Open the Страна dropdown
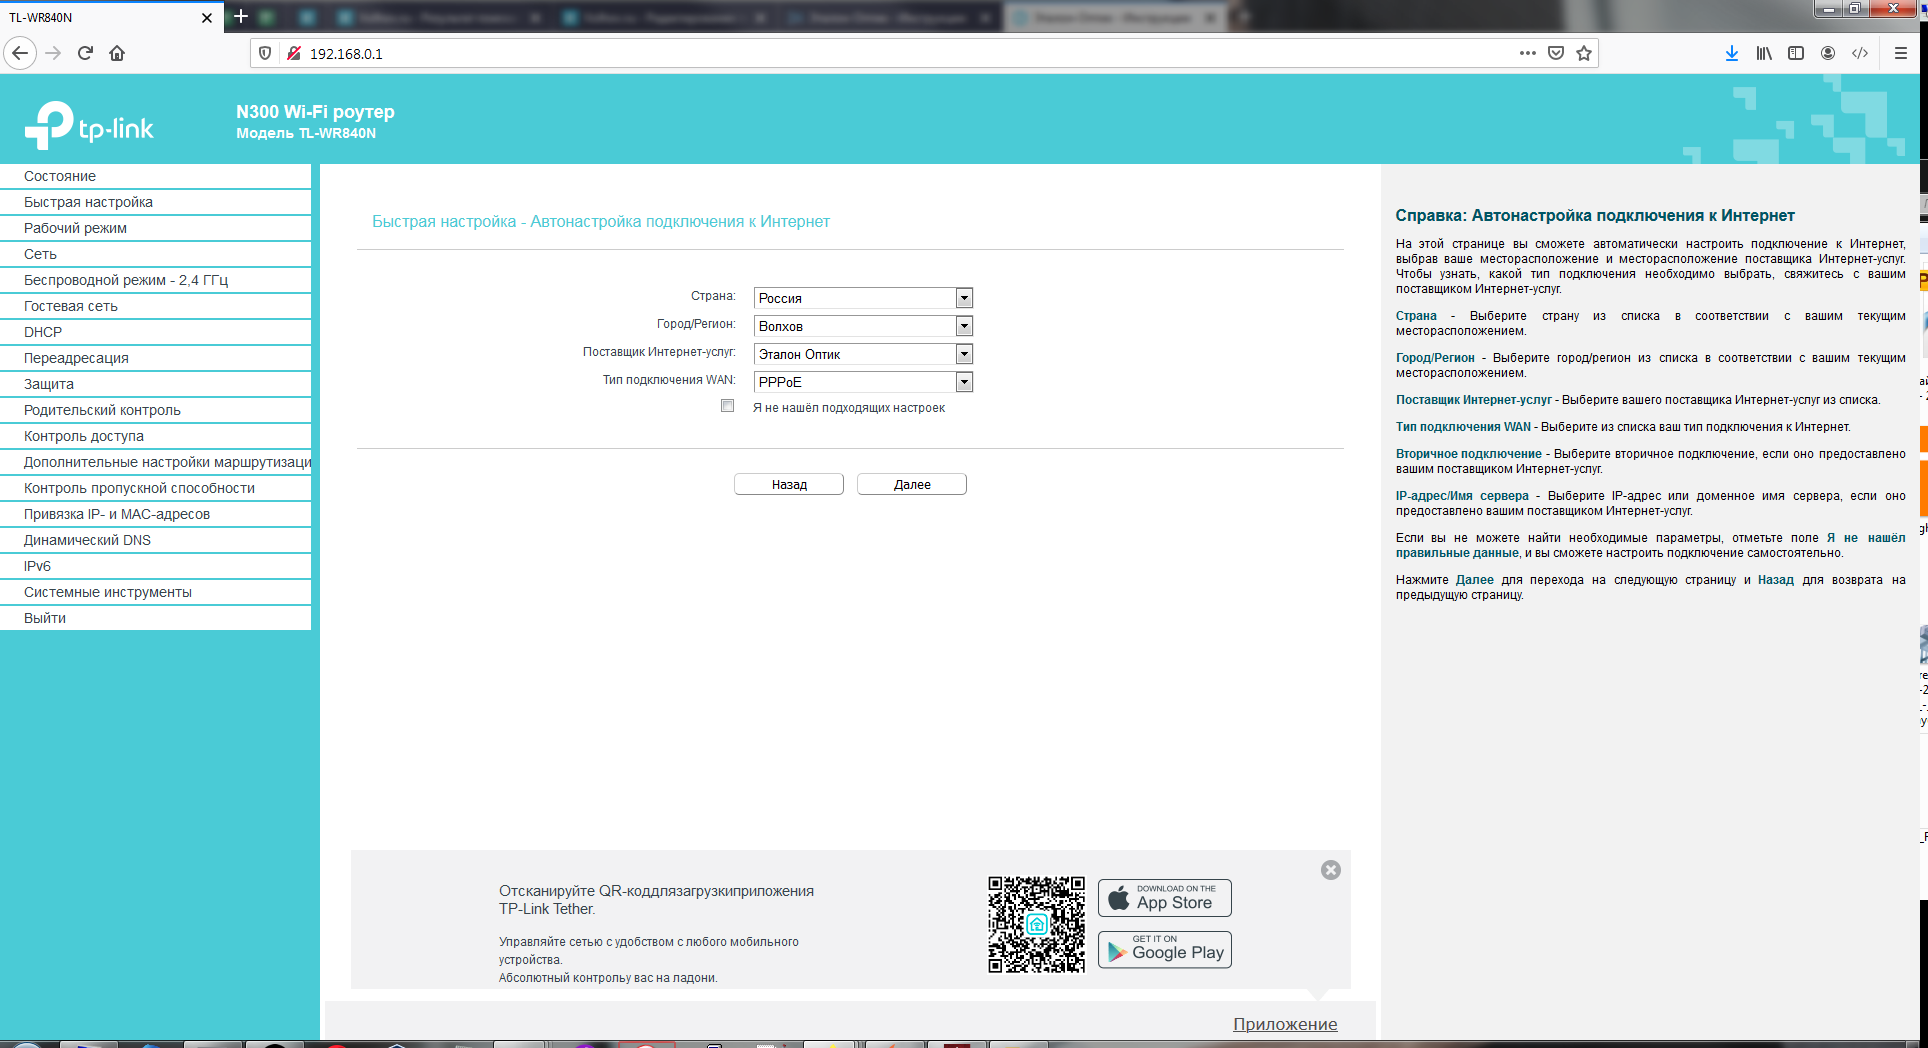 (x=863, y=298)
